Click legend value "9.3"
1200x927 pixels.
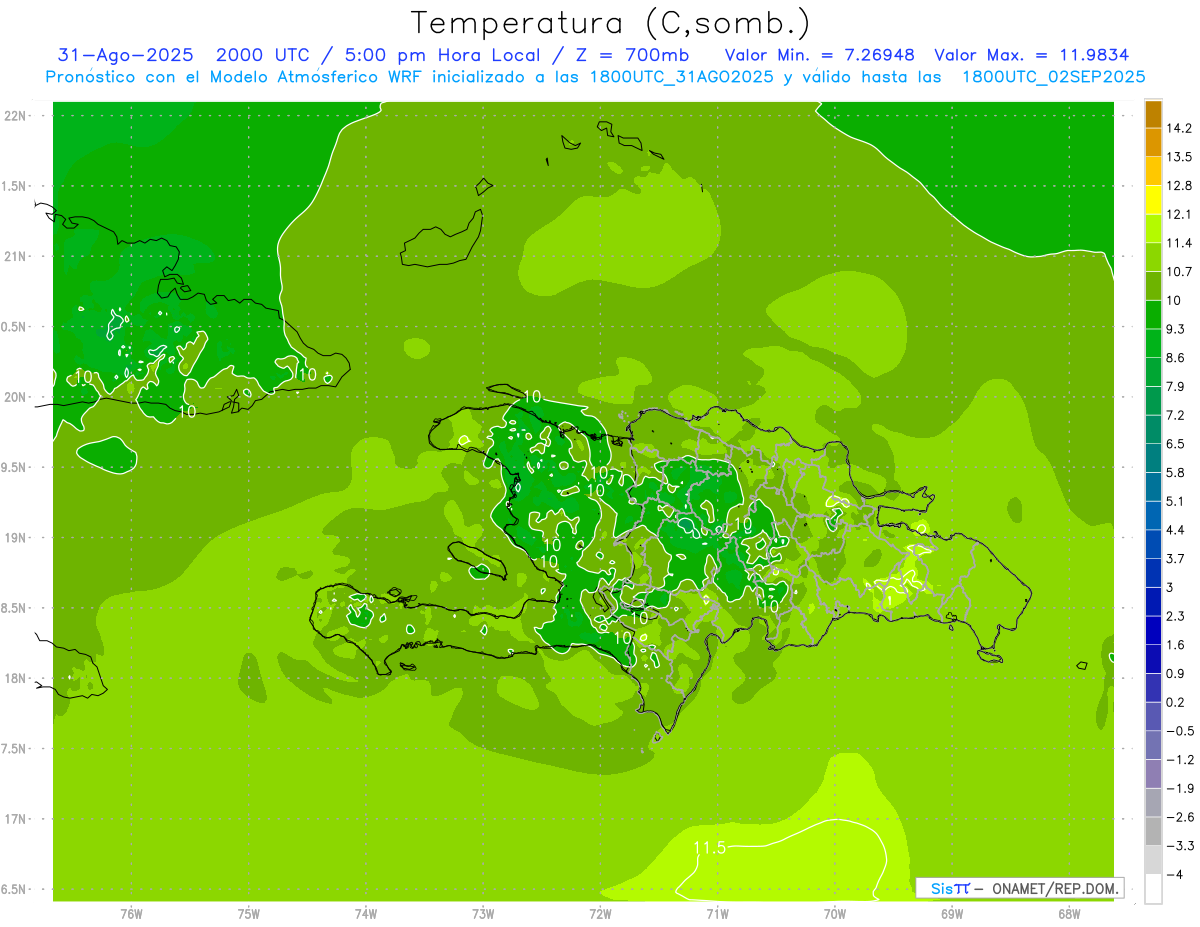click(x=1176, y=329)
